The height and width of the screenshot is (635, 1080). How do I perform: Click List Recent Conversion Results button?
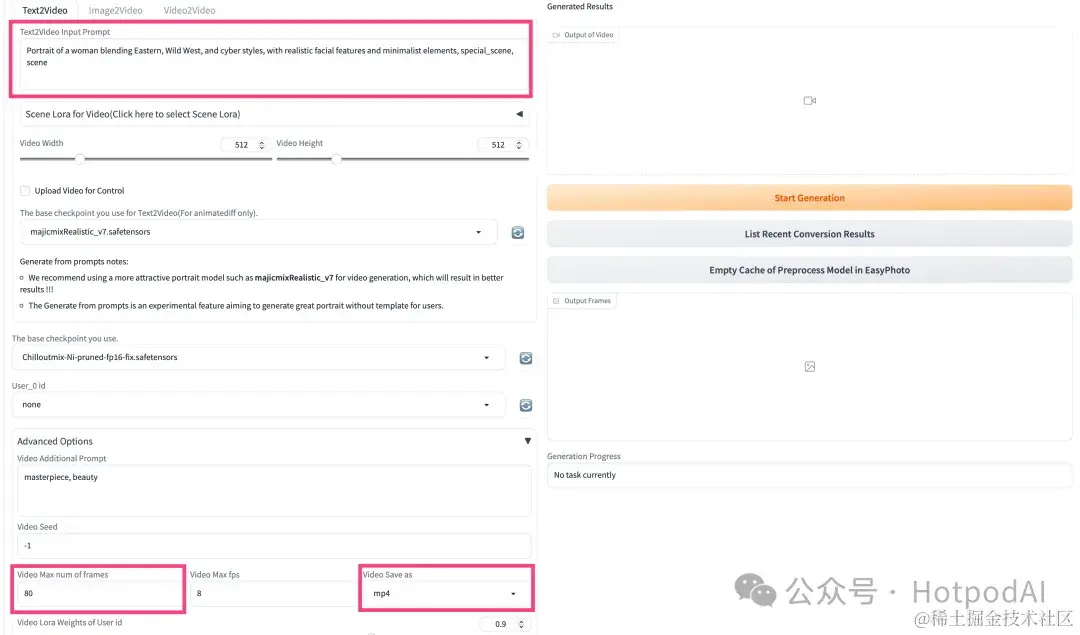point(809,234)
